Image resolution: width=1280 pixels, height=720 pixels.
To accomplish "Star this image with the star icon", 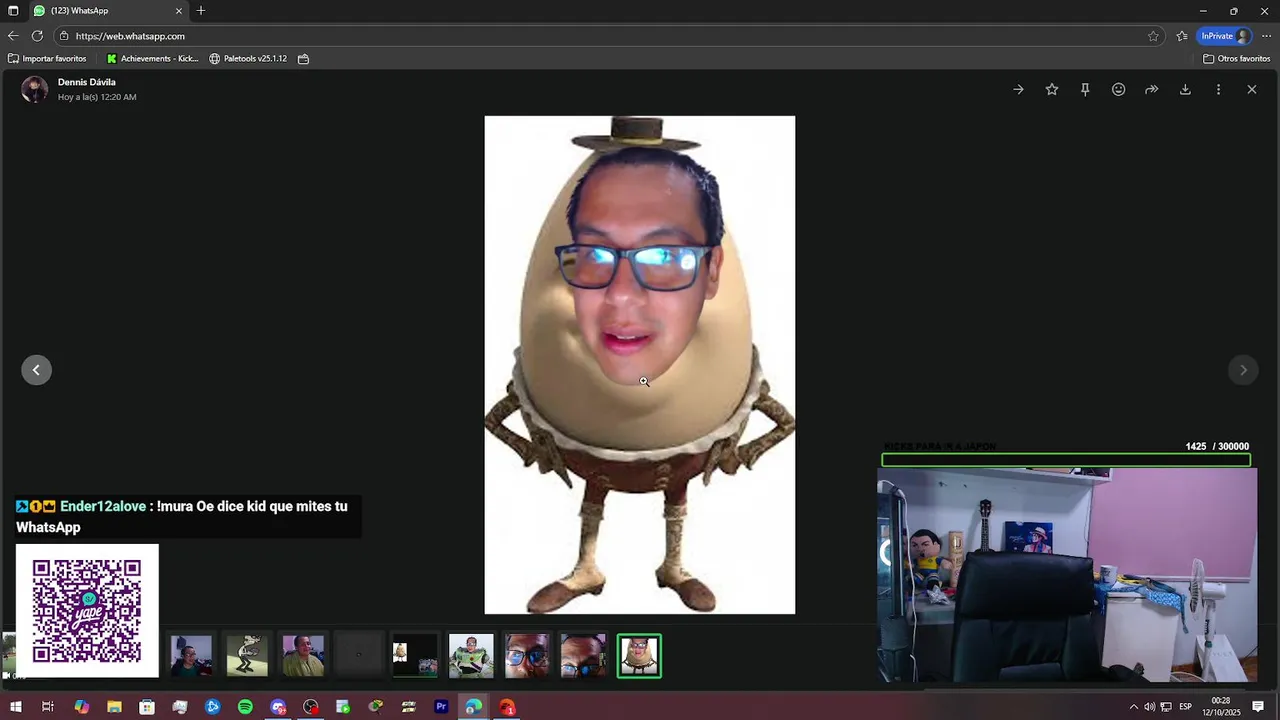I will click(1052, 89).
